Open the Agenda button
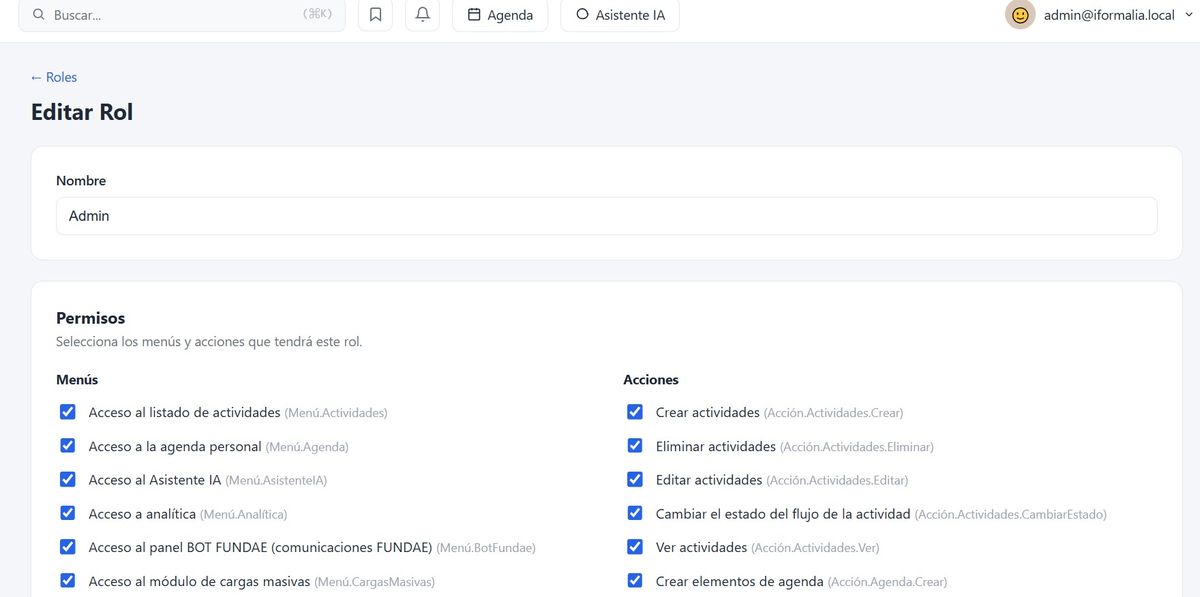 (500, 15)
